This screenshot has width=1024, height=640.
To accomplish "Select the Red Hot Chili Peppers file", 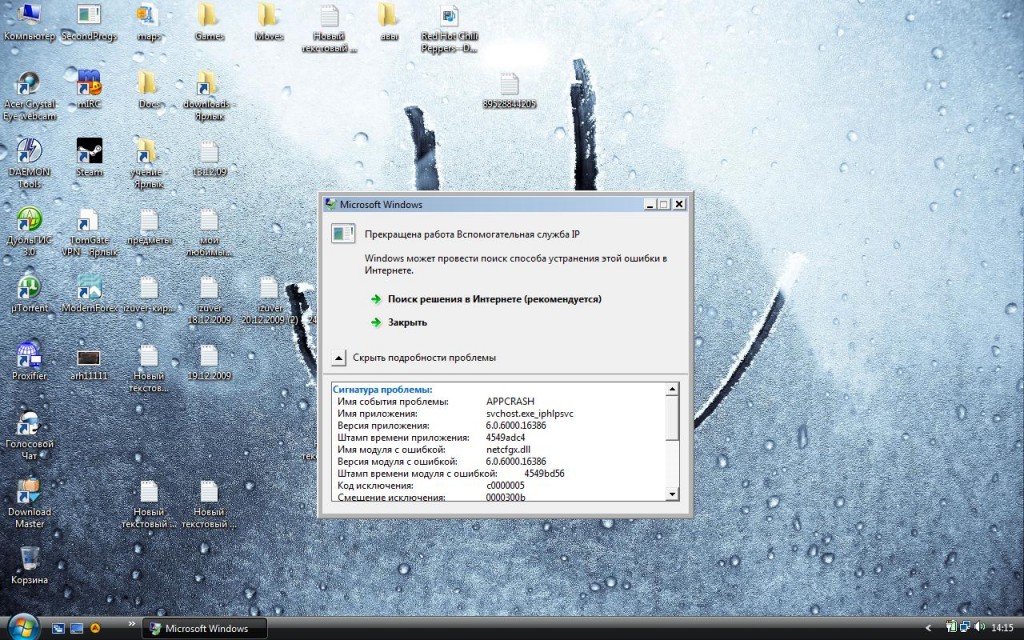I will 449,27.
